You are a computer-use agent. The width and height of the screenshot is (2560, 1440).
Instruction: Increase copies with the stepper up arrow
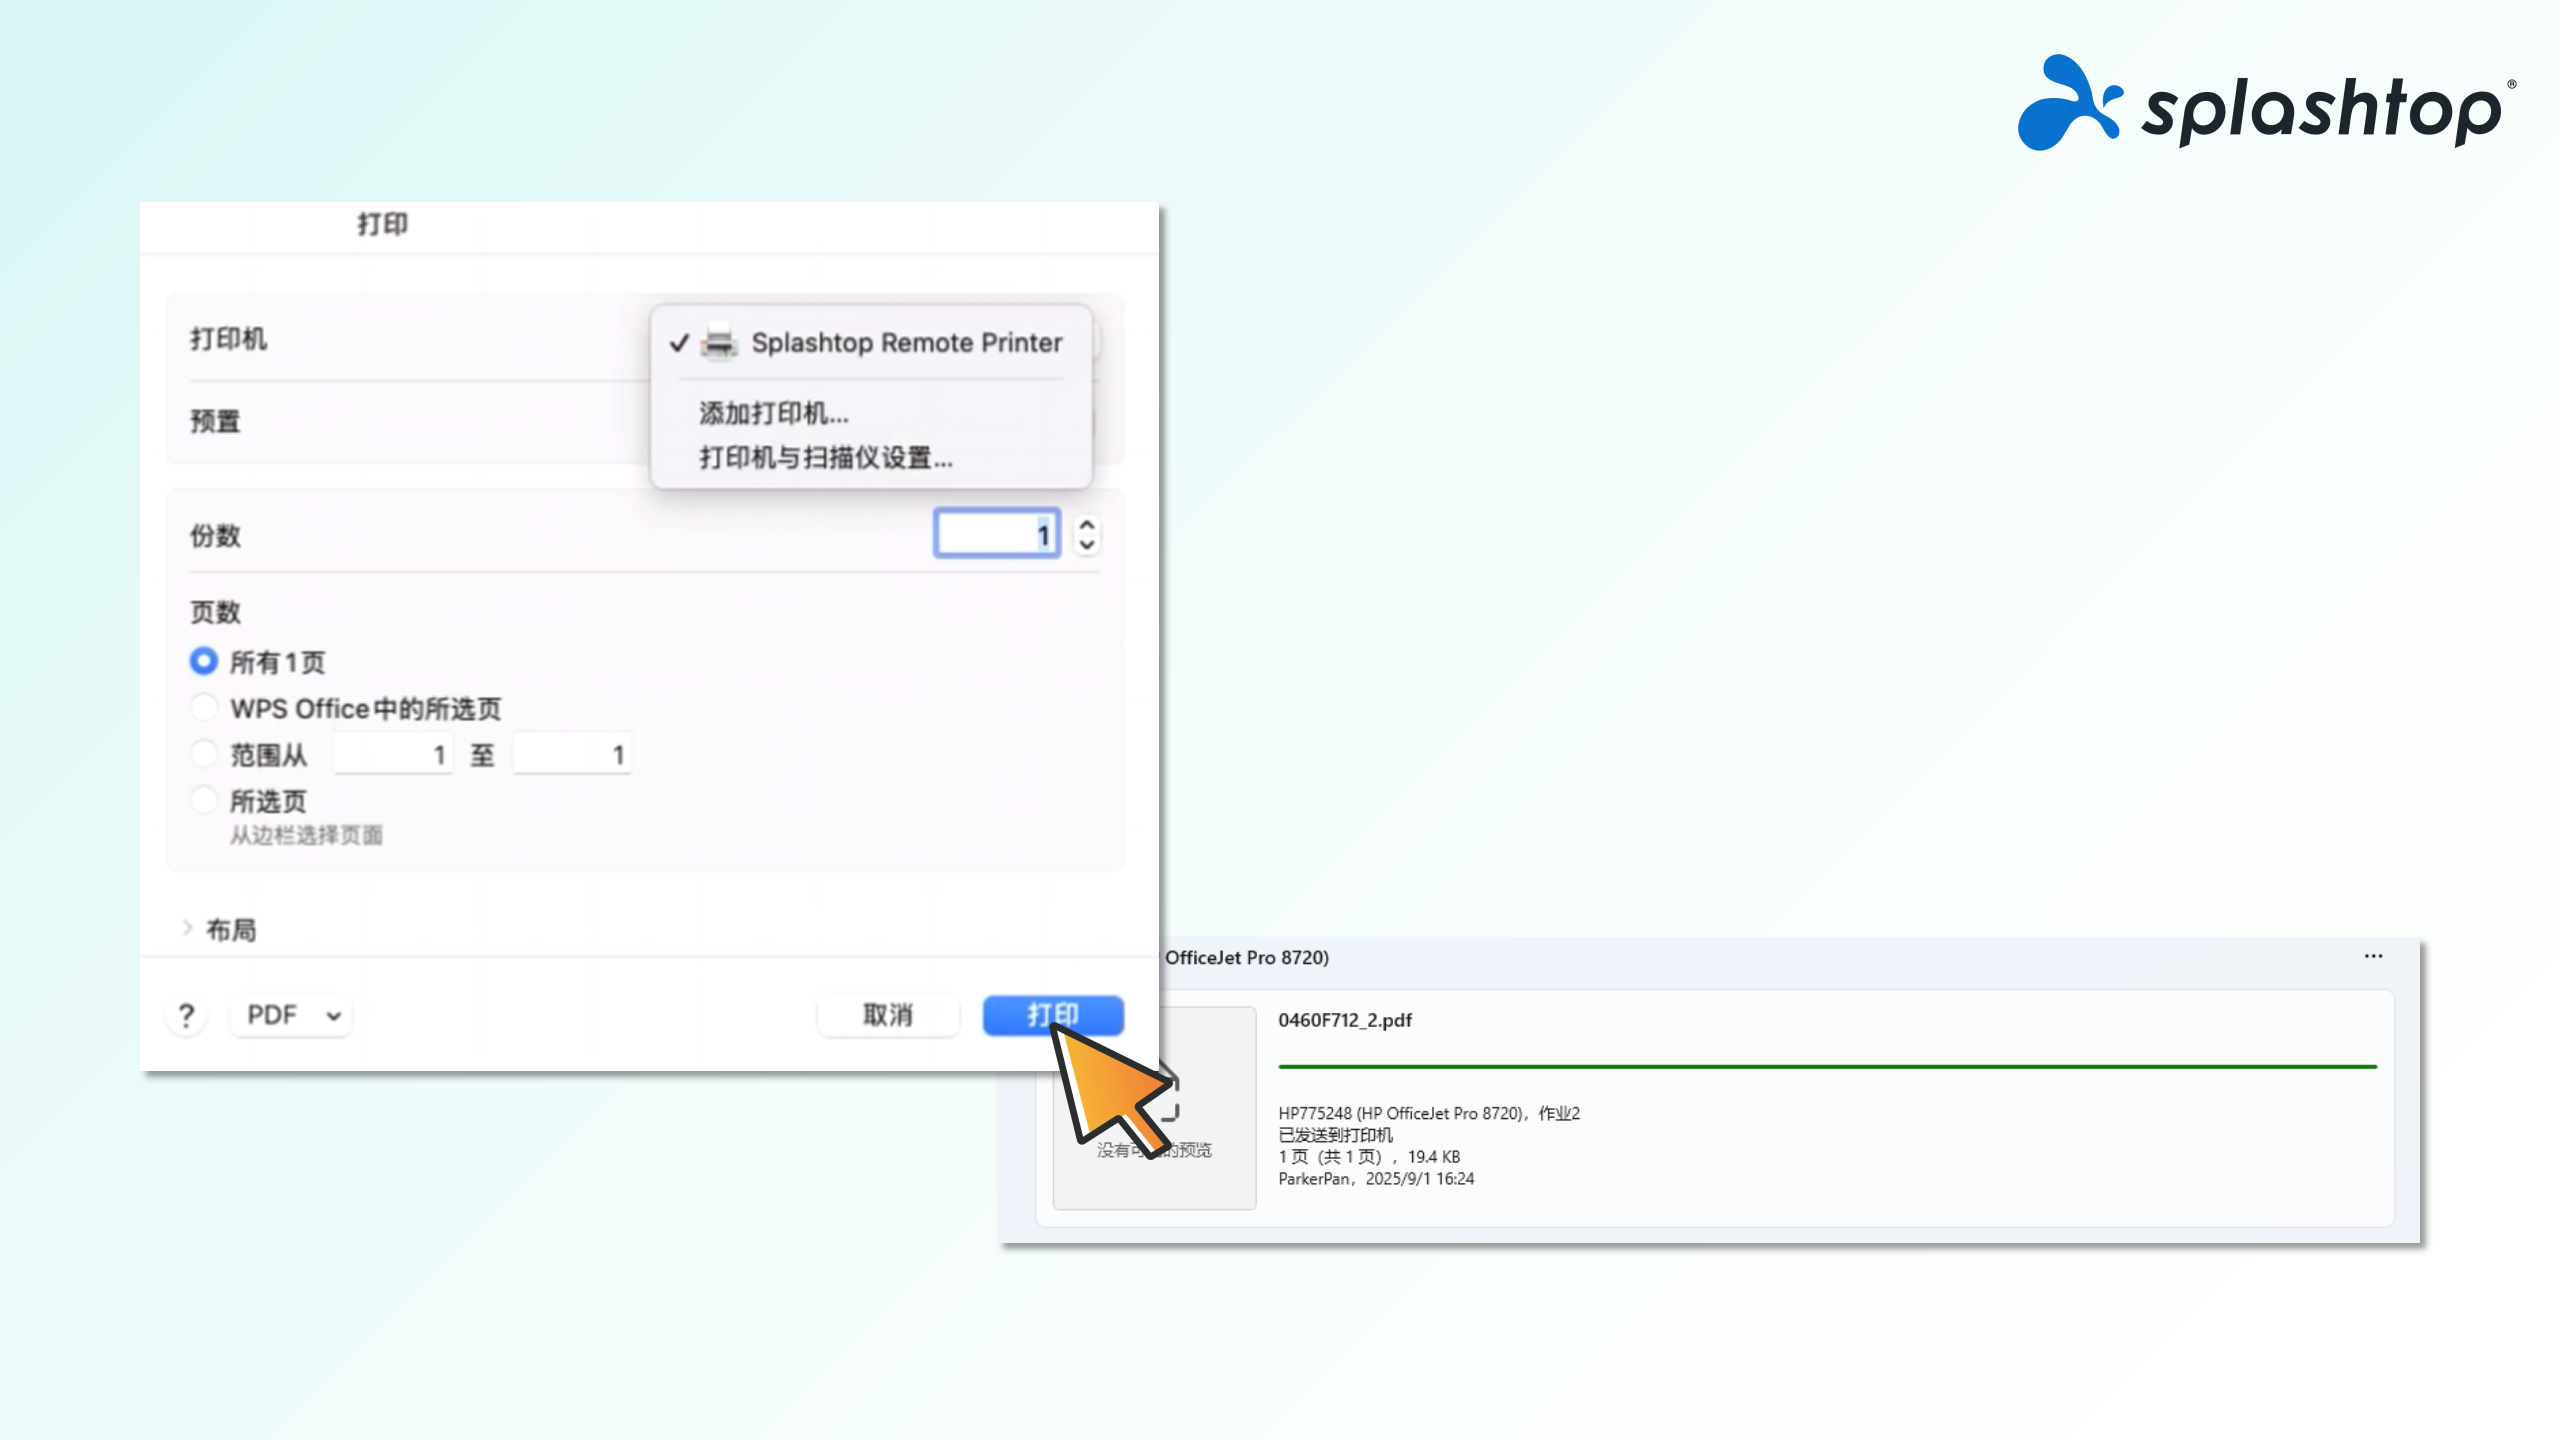click(x=1087, y=524)
